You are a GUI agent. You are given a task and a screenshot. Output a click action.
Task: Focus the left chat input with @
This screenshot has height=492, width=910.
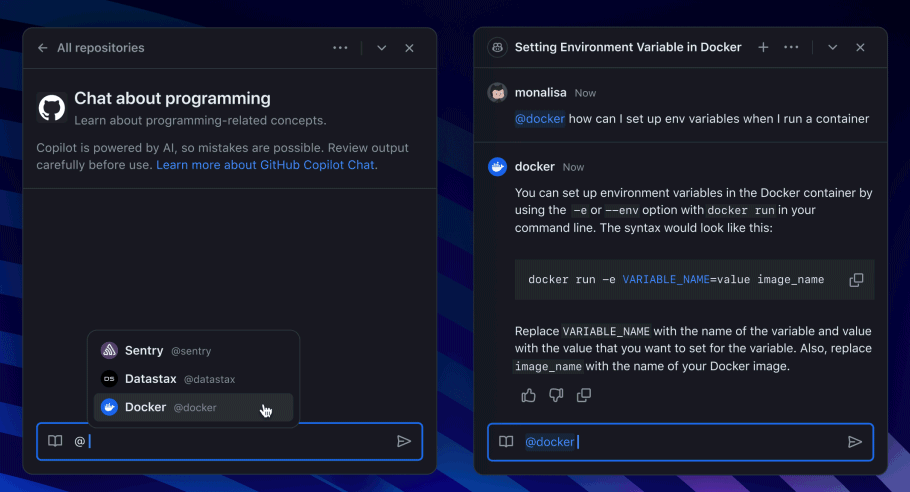pos(232,442)
